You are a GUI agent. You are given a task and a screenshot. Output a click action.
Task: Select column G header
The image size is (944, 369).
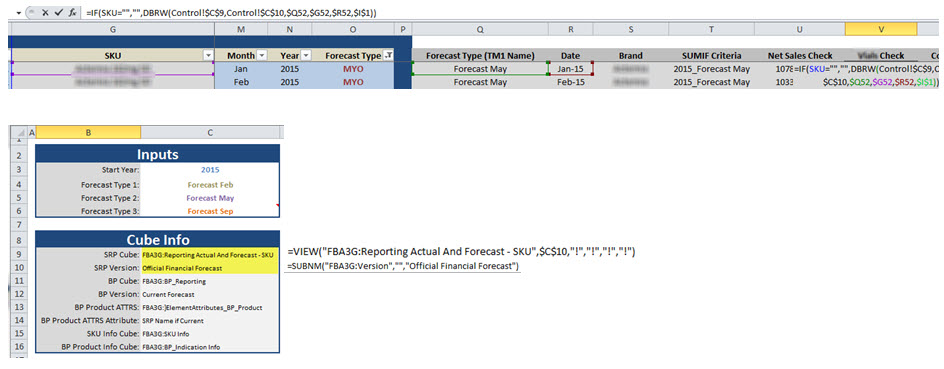point(113,29)
